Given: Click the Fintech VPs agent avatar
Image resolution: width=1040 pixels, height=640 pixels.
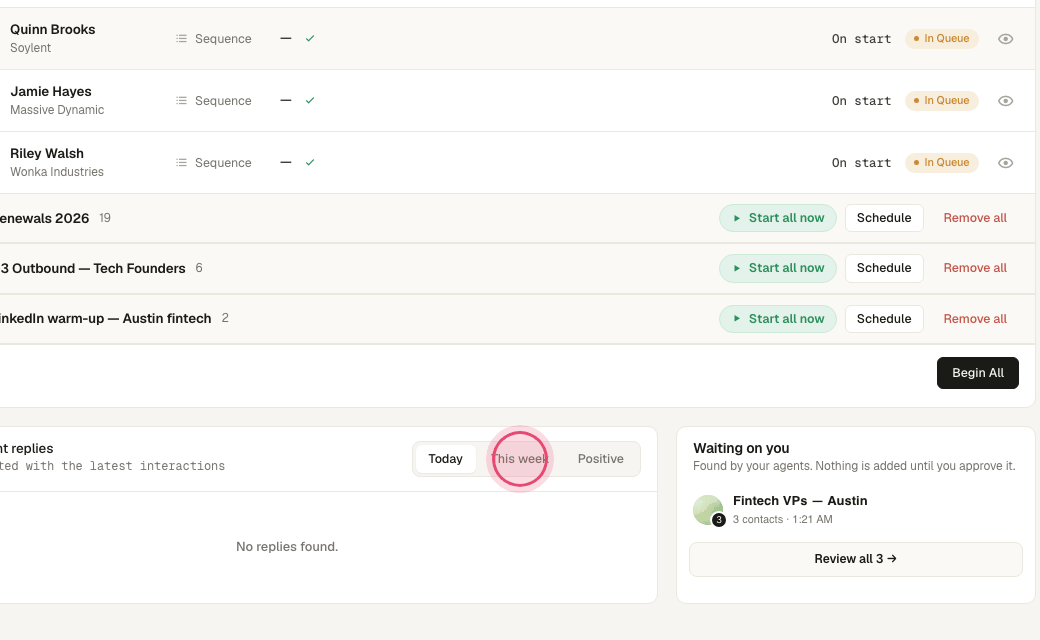Looking at the screenshot, I should coord(708,510).
